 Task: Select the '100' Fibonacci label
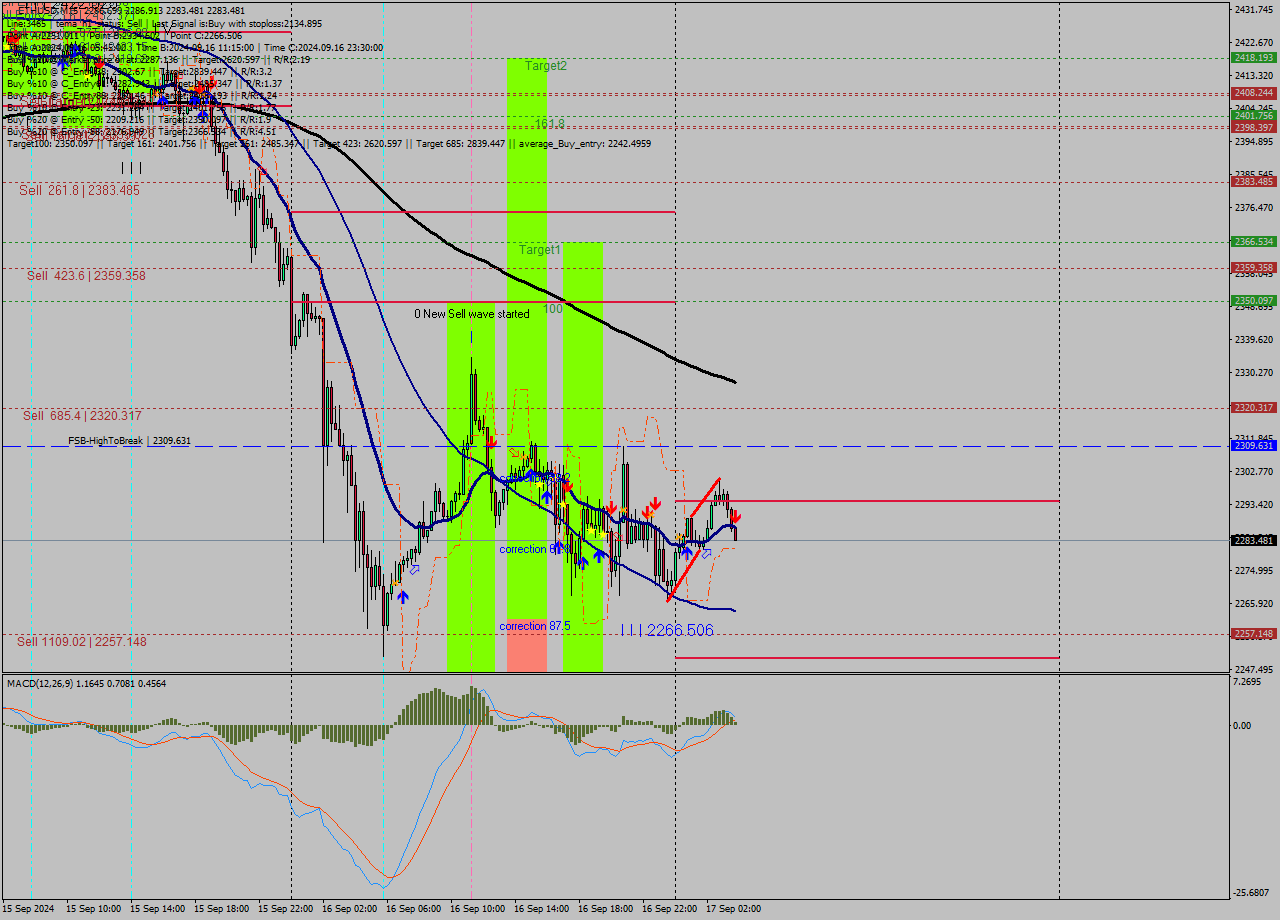[x=553, y=310]
